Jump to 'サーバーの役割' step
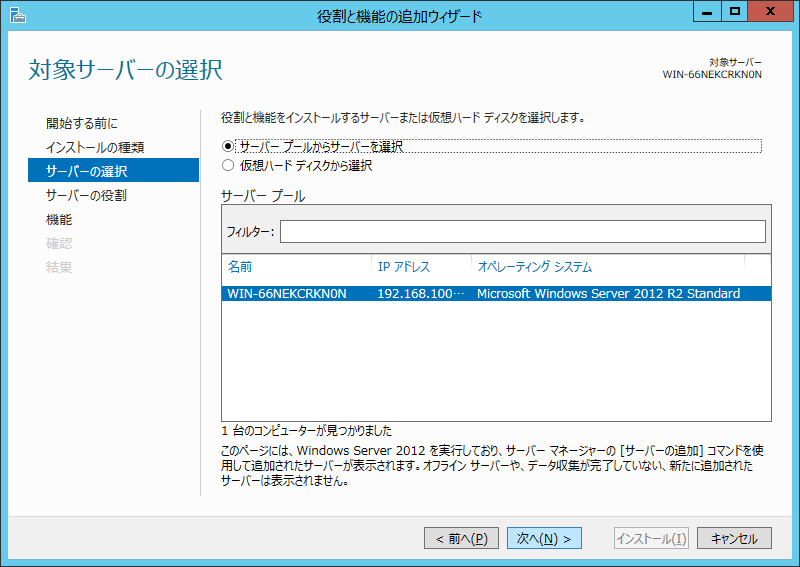This screenshot has height=567, width=800. coord(86,195)
